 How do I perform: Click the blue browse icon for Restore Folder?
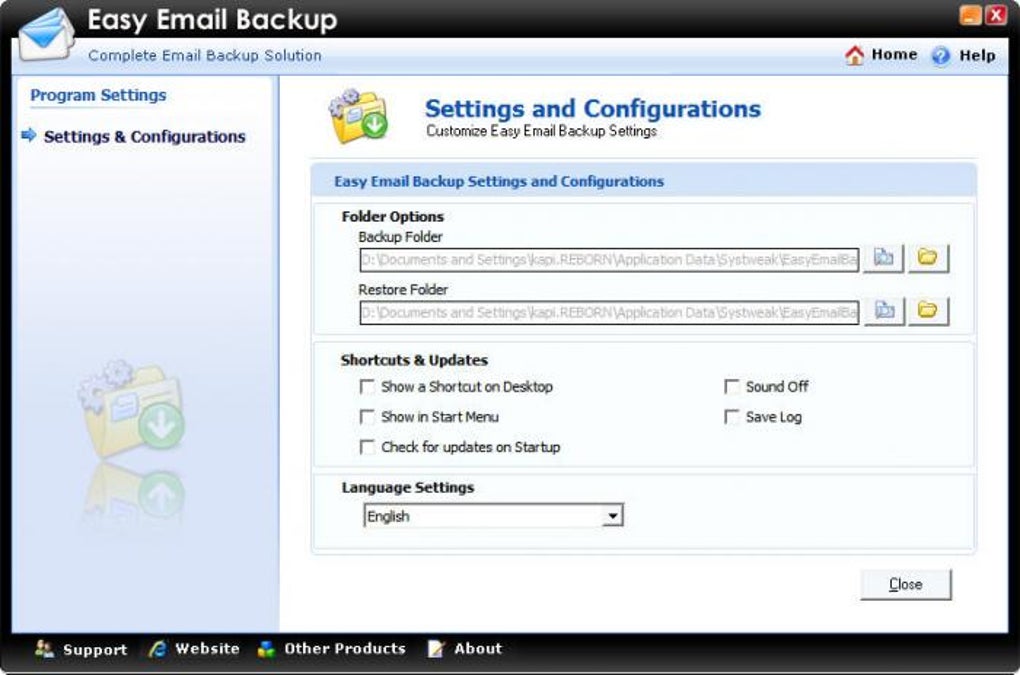884,311
